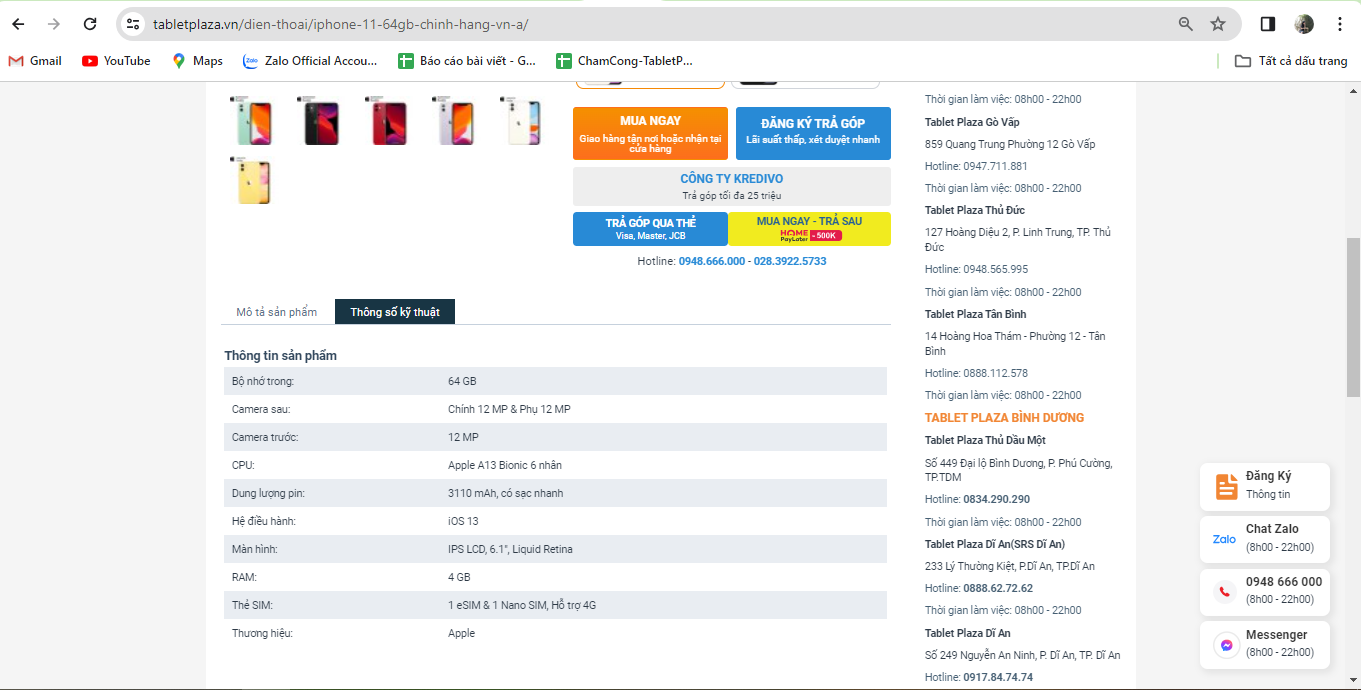The image size is (1361, 690).
Task: Click iOS 13 operating system value
Action: click(x=463, y=521)
